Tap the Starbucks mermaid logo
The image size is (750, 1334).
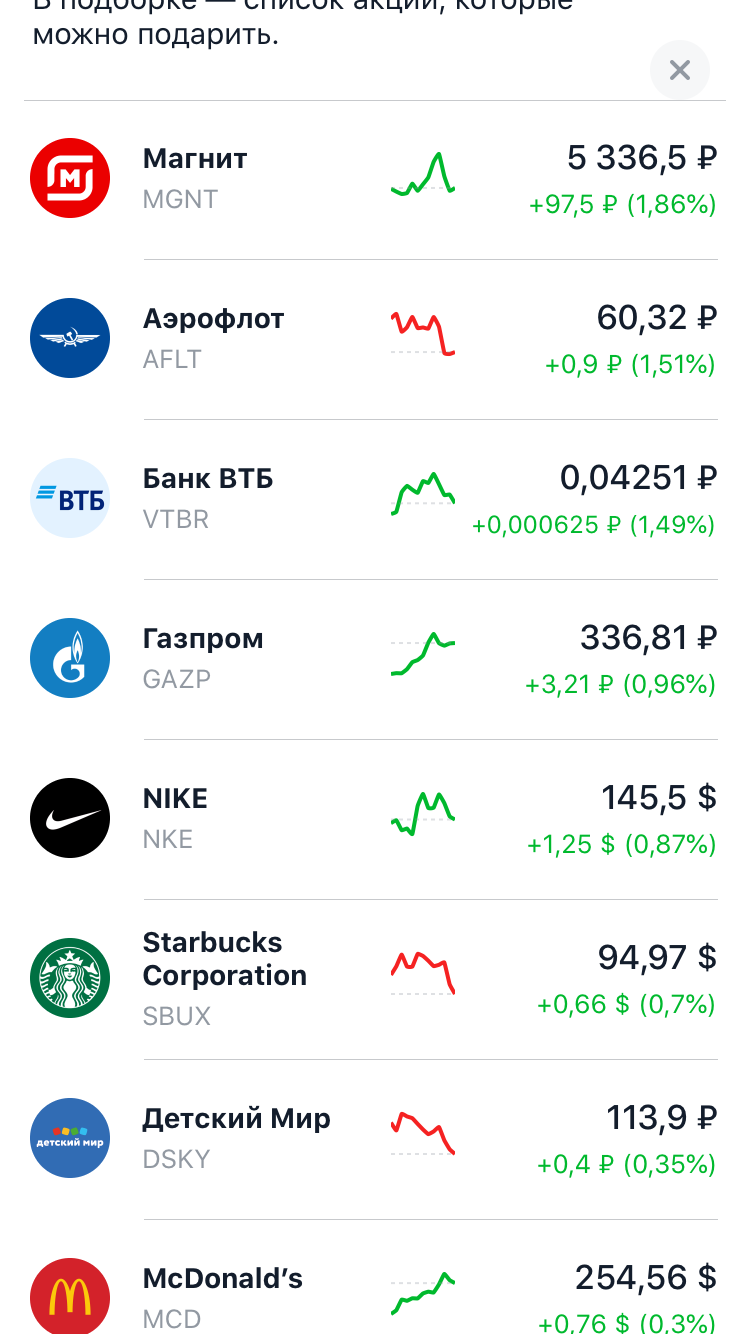[x=70, y=978]
